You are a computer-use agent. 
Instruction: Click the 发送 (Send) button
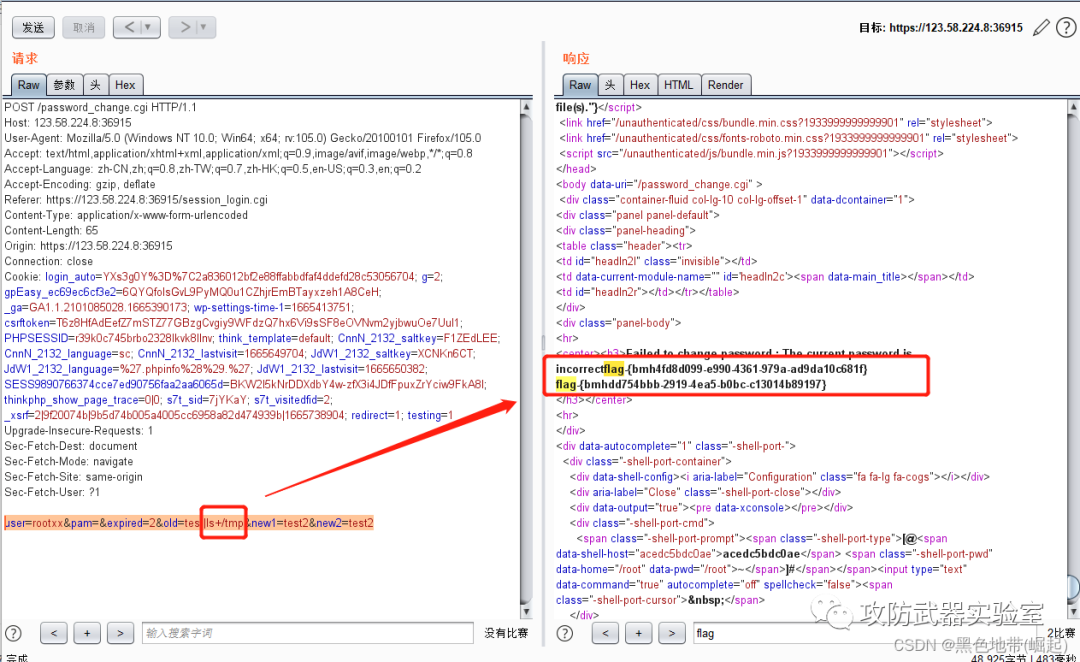33,27
